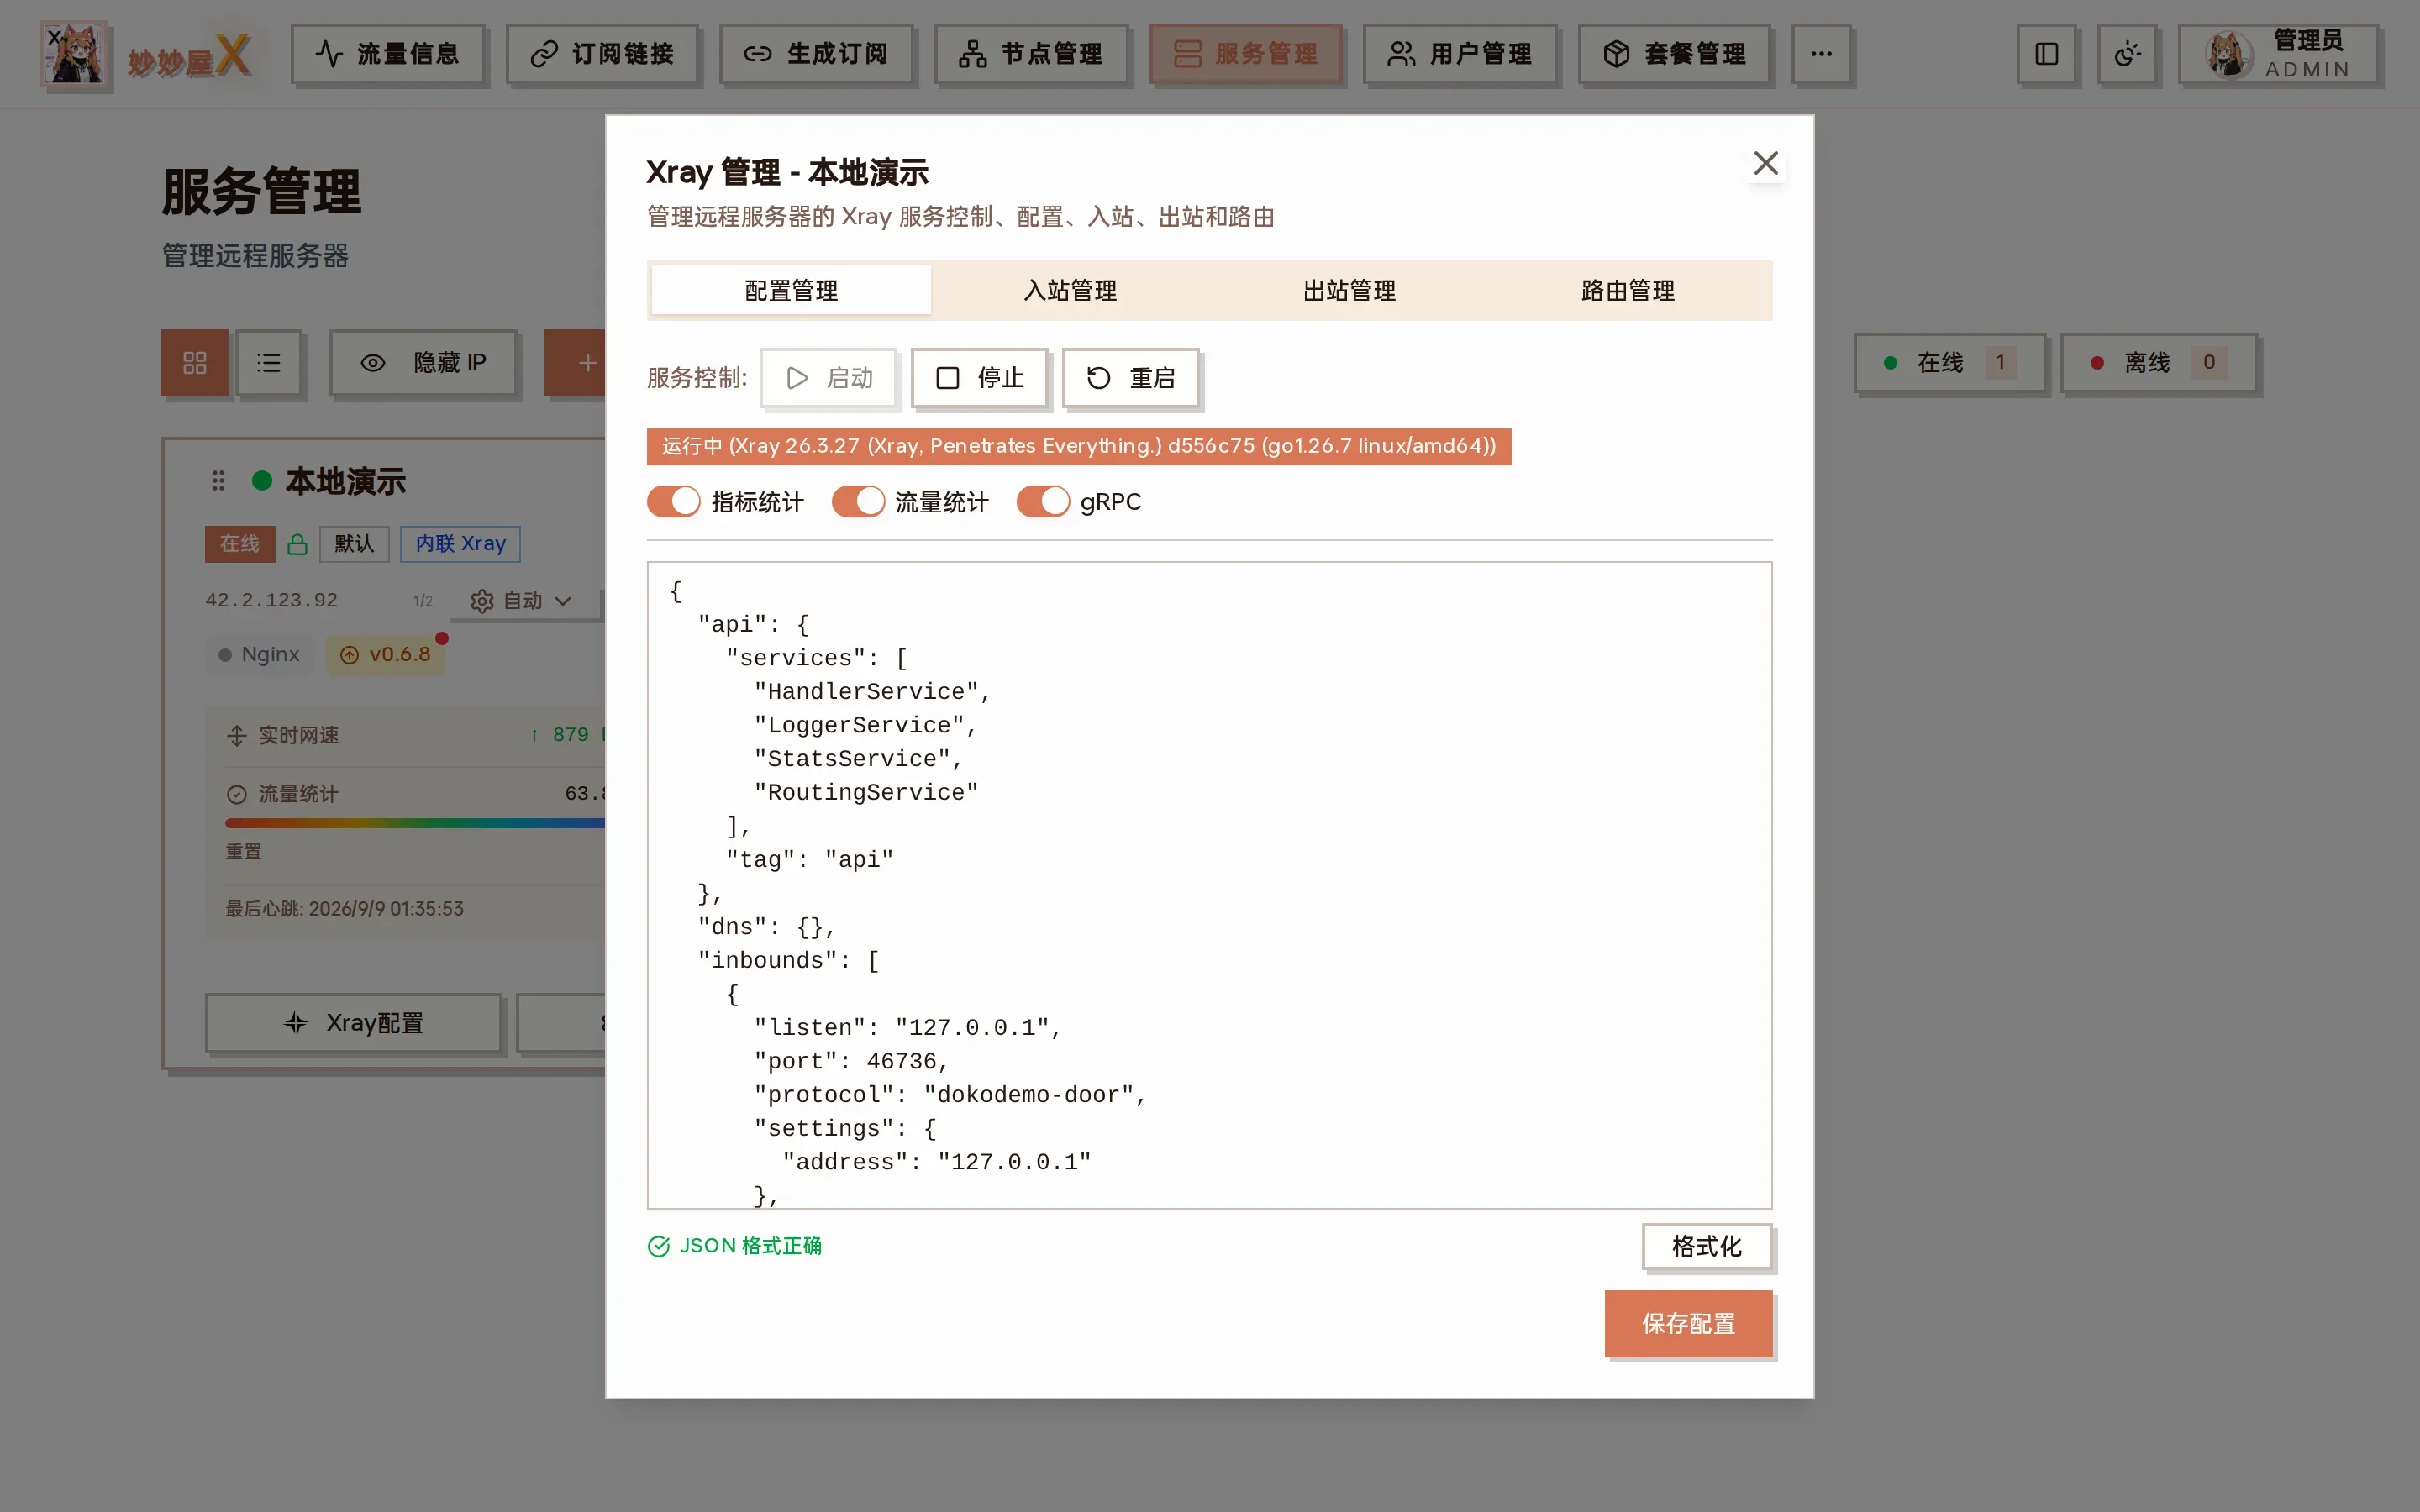Click the traffic usage progress bar
The width and height of the screenshot is (2420, 1512).
point(415,823)
